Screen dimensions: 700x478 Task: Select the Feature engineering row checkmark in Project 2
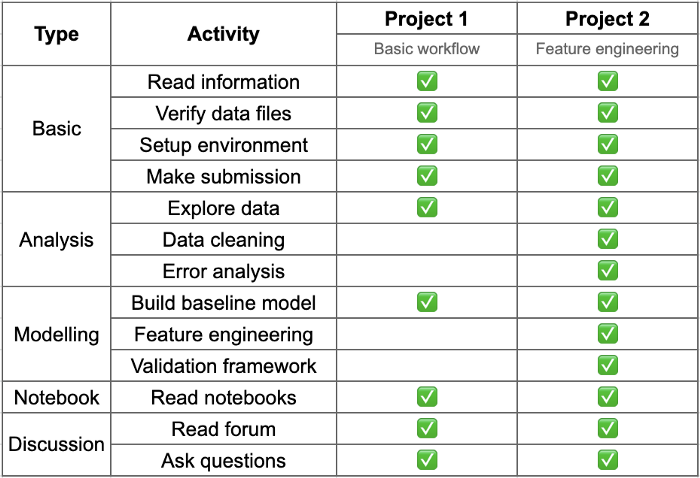(608, 334)
